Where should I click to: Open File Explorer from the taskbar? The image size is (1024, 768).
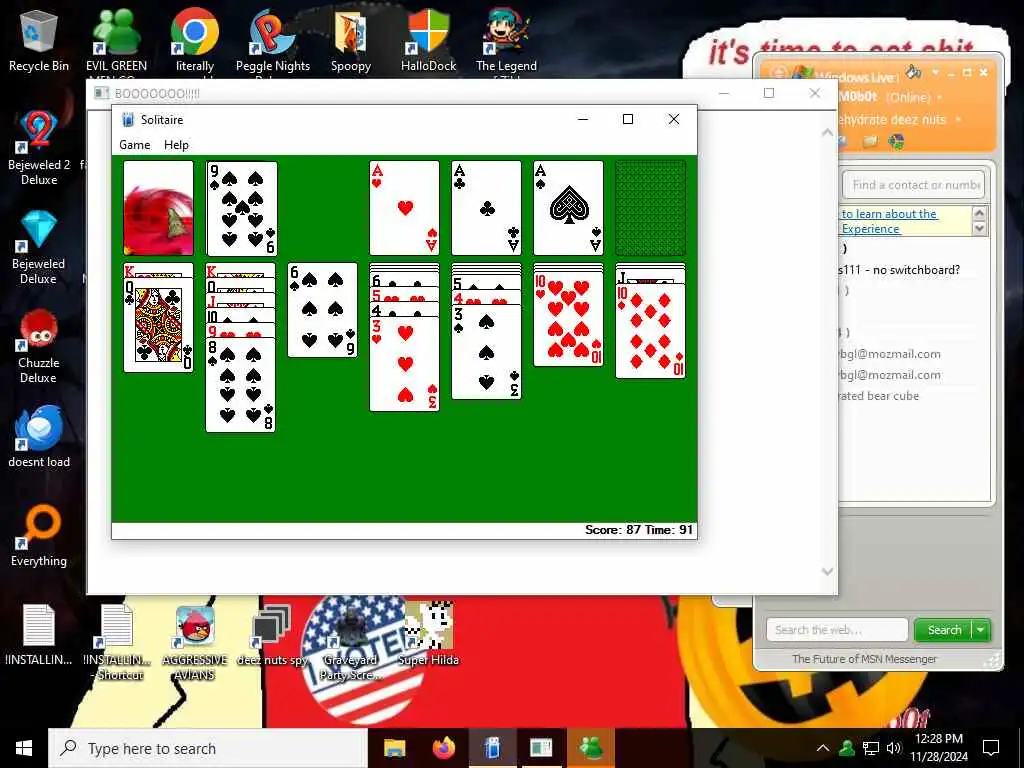click(x=394, y=748)
